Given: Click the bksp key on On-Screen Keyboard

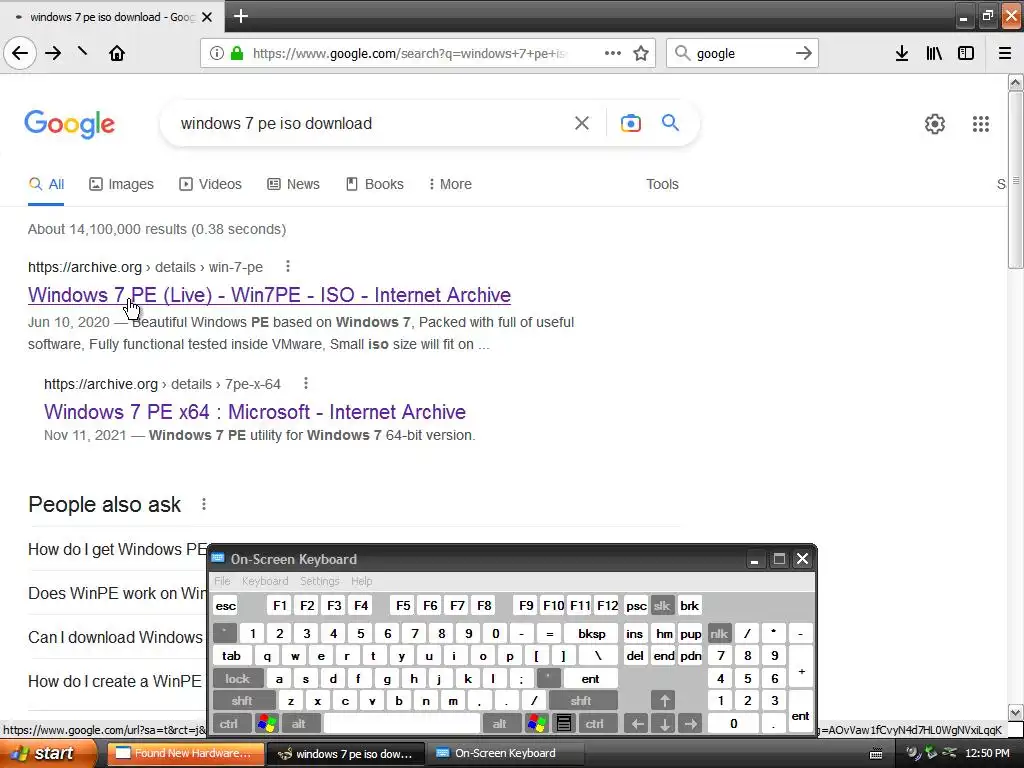Looking at the screenshot, I should click(591, 633).
